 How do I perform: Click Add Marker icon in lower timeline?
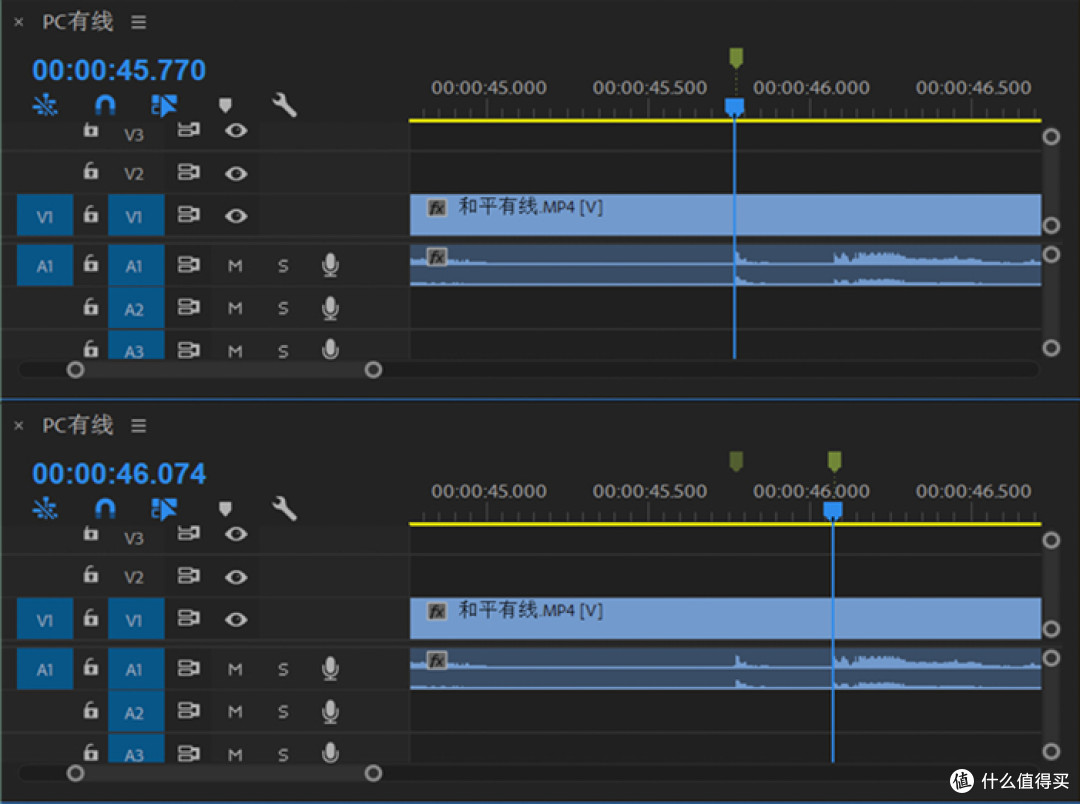(225, 509)
